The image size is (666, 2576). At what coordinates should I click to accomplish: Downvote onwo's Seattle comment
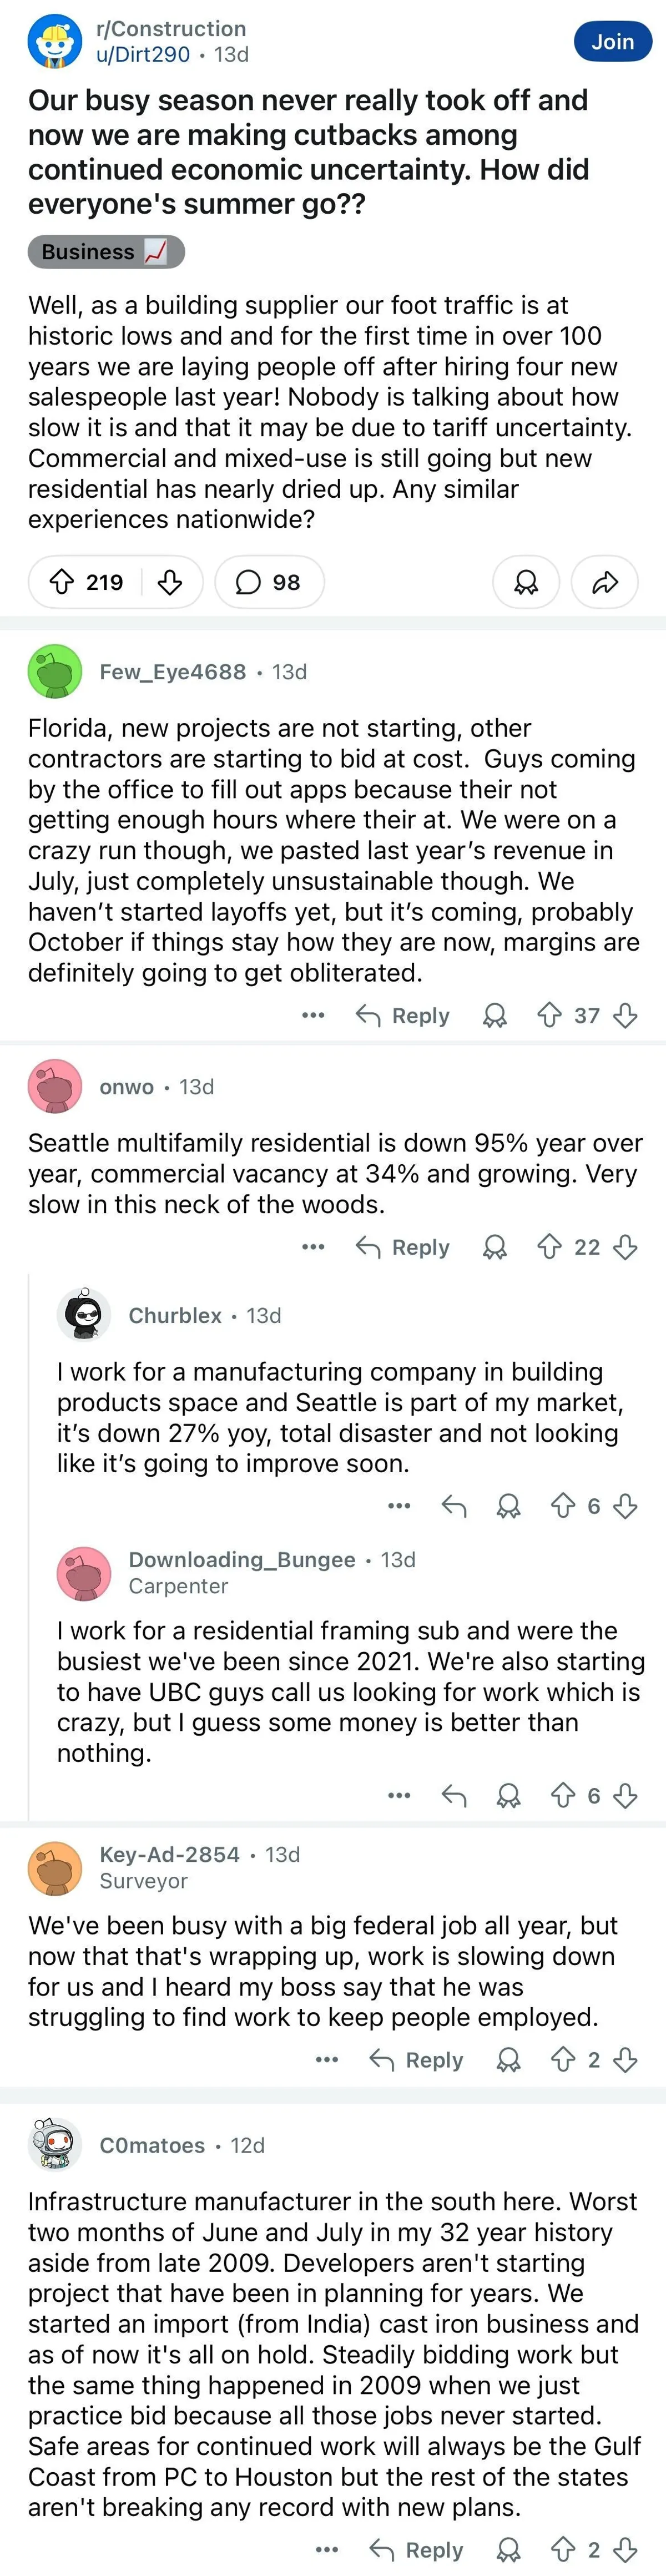(625, 1247)
